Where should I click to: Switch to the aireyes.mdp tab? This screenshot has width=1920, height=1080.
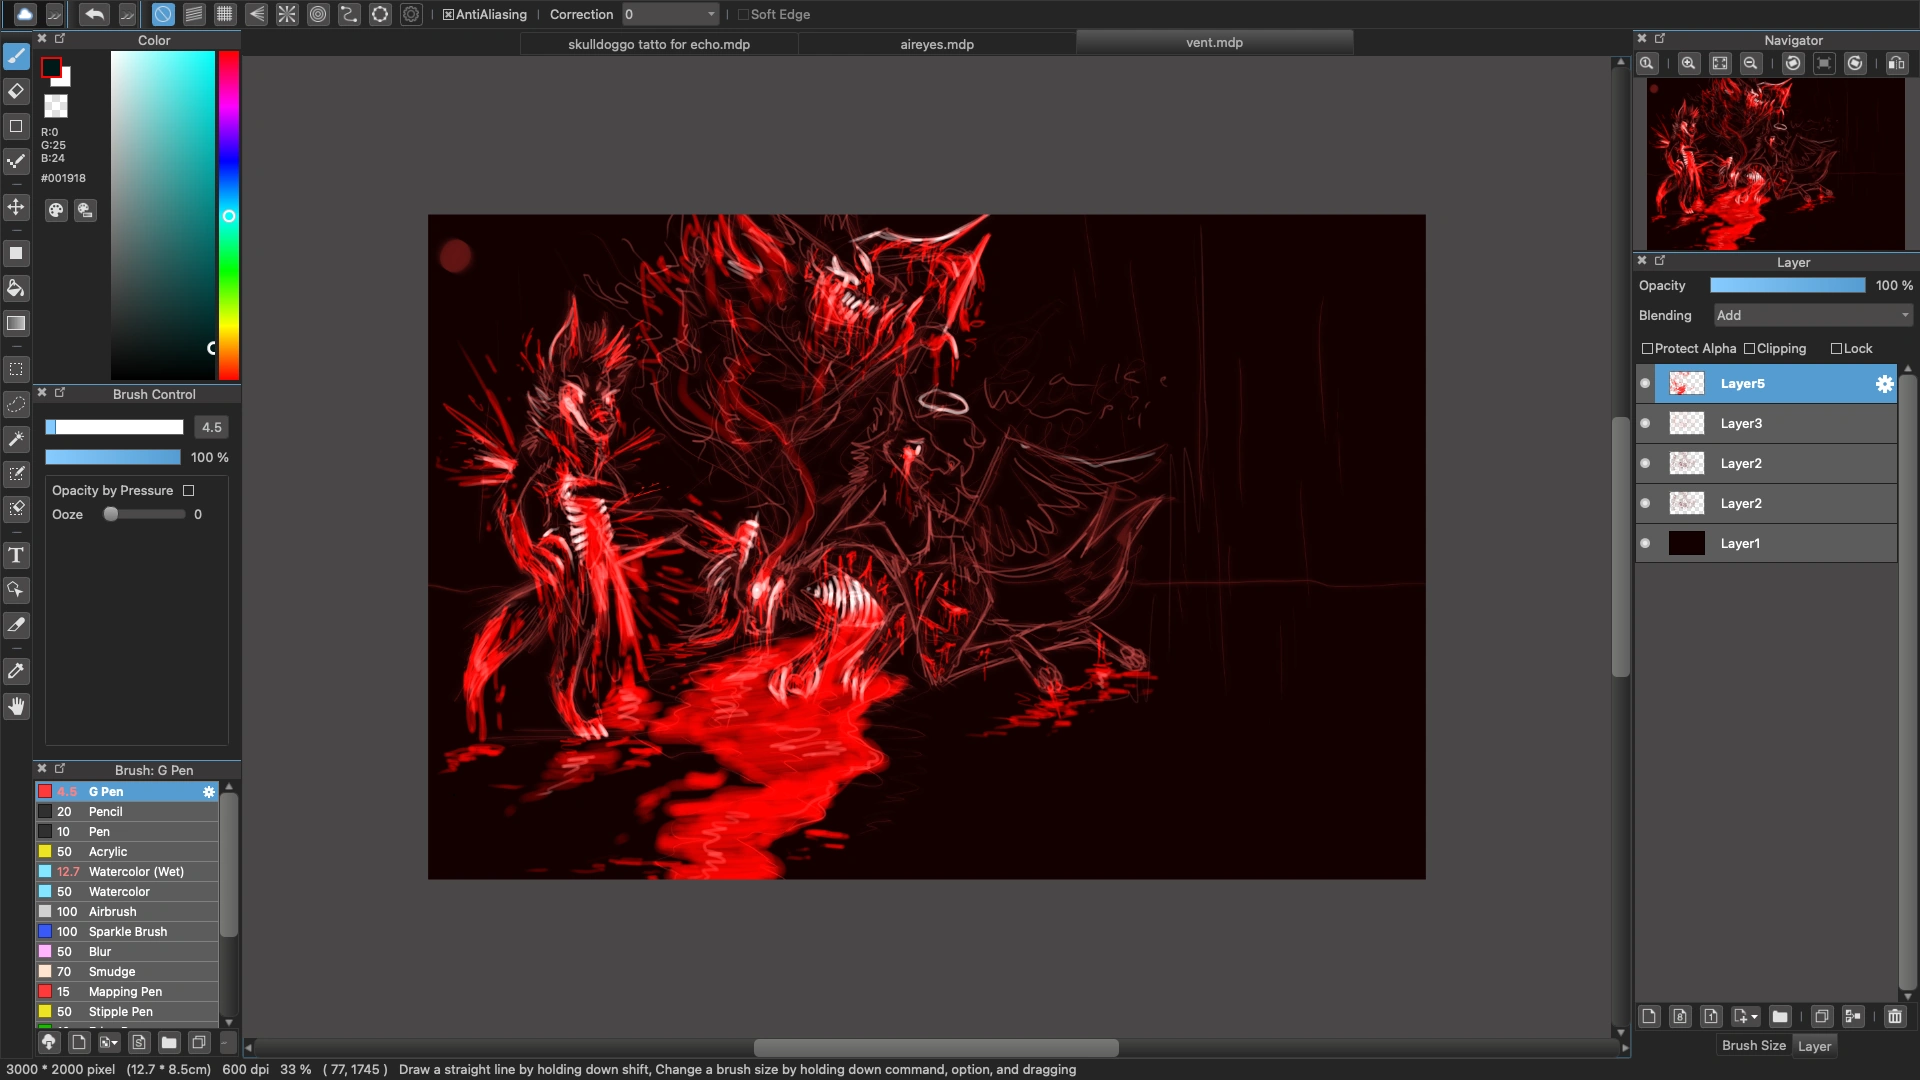(936, 44)
